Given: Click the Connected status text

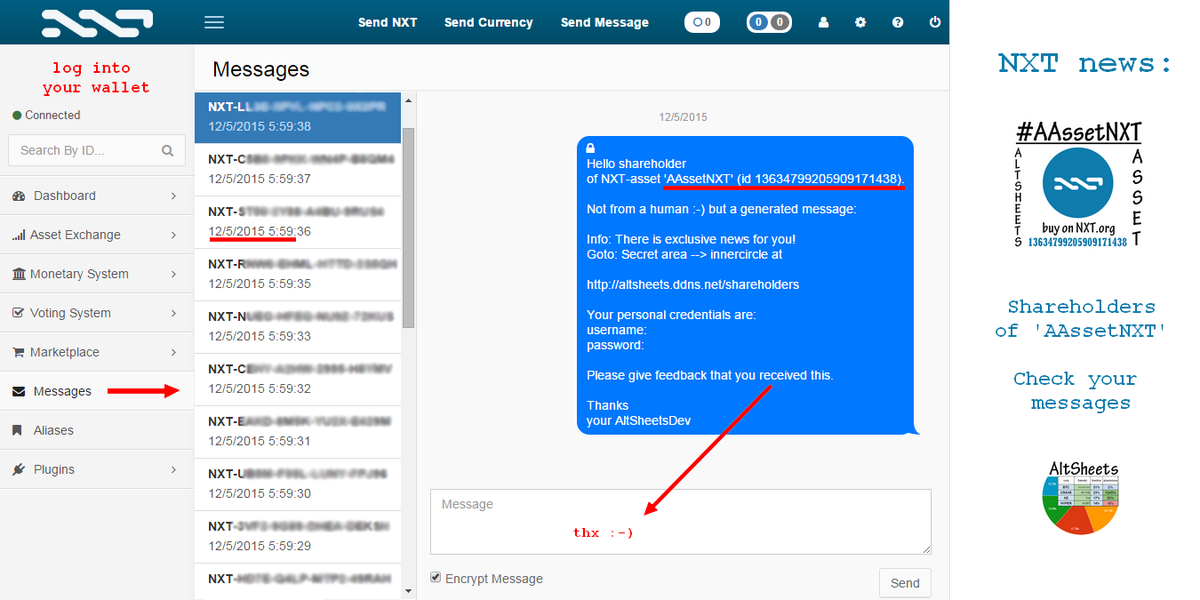Looking at the screenshot, I should pos(52,116).
